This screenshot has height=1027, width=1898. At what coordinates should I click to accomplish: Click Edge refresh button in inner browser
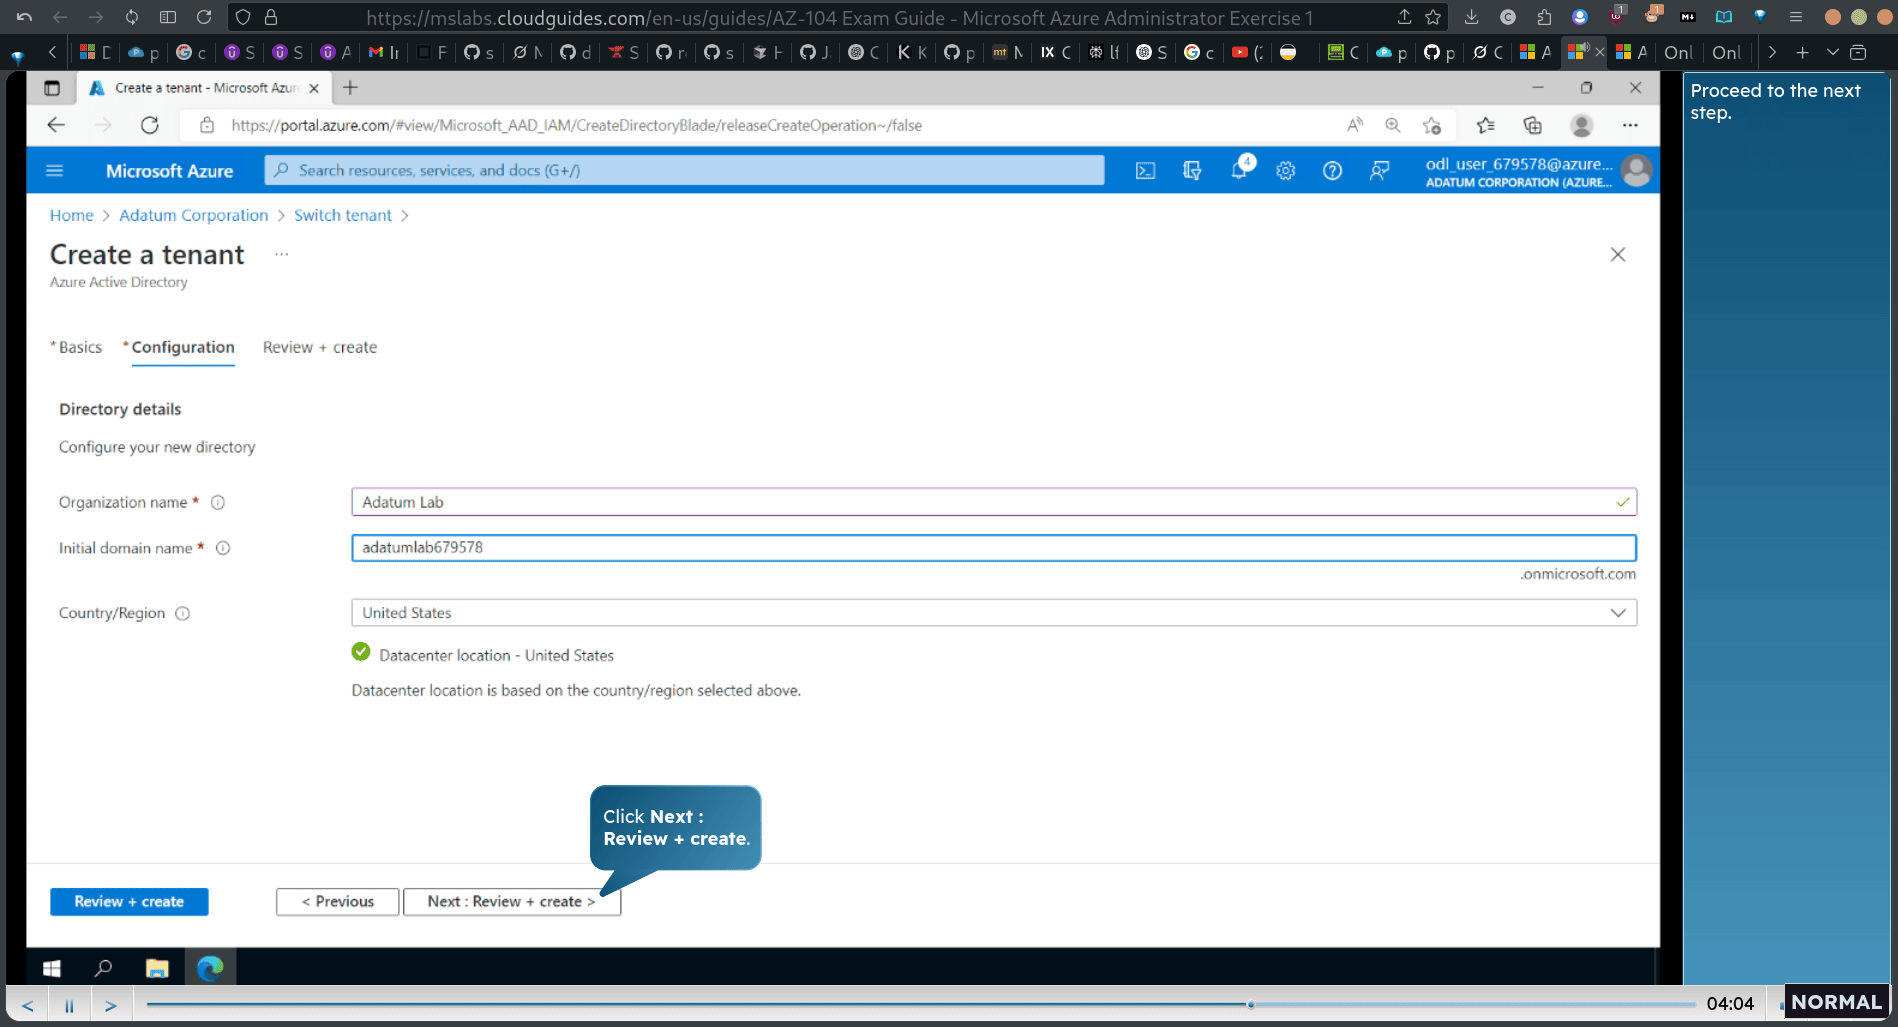(150, 125)
